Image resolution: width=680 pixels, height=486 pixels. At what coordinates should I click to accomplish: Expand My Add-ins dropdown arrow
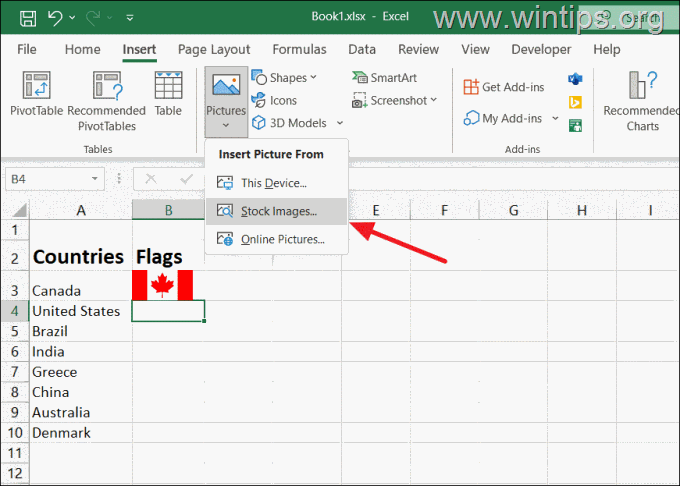click(555, 118)
